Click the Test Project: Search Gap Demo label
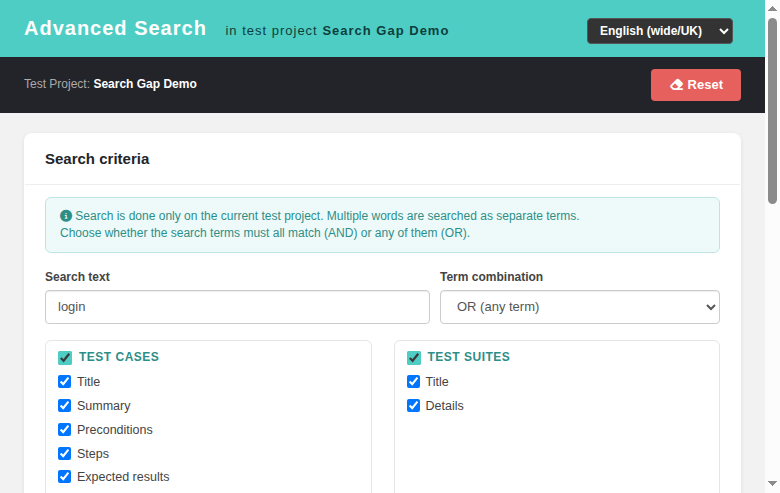Viewport: 780px width, 493px height. click(110, 84)
